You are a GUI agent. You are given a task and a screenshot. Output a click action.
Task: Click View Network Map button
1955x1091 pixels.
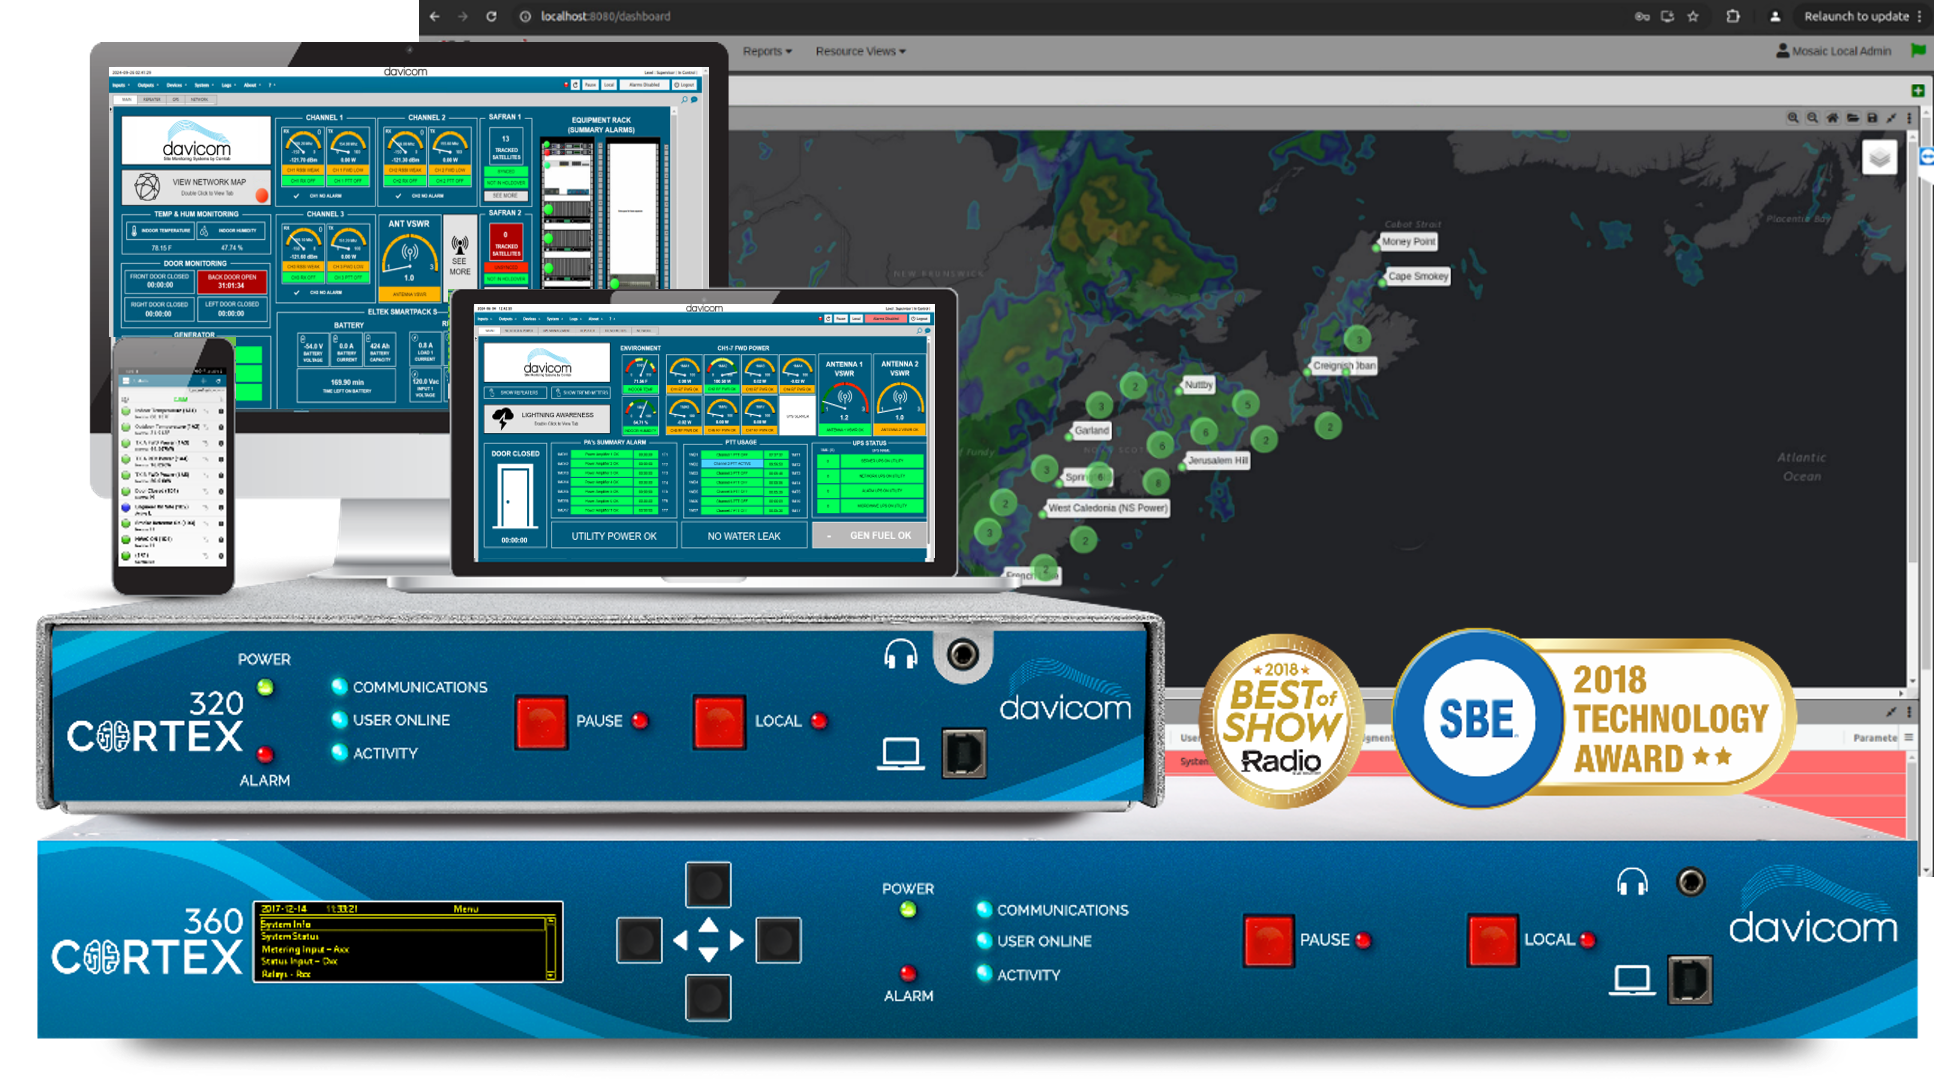pyautogui.click(x=196, y=186)
